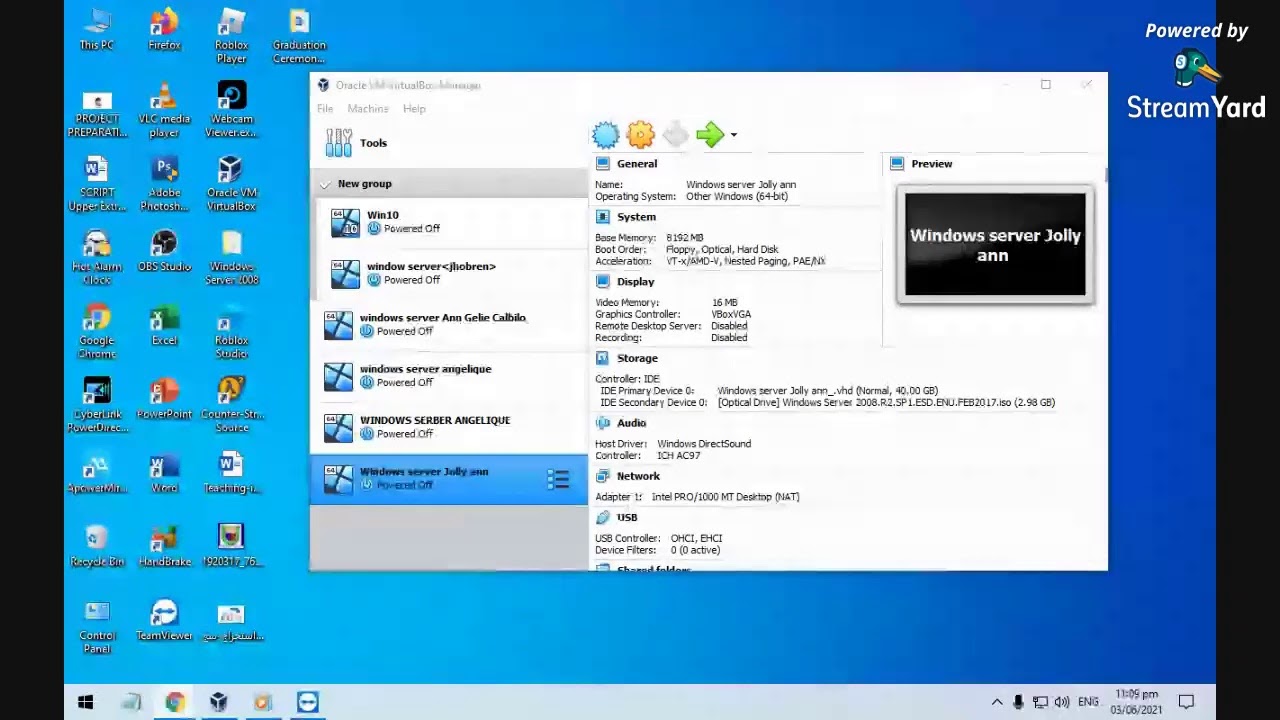The width and height of the screenshot is (1280, 720).
Task: Select the TeamViewer desktop icon
Action: pos(164,621)
